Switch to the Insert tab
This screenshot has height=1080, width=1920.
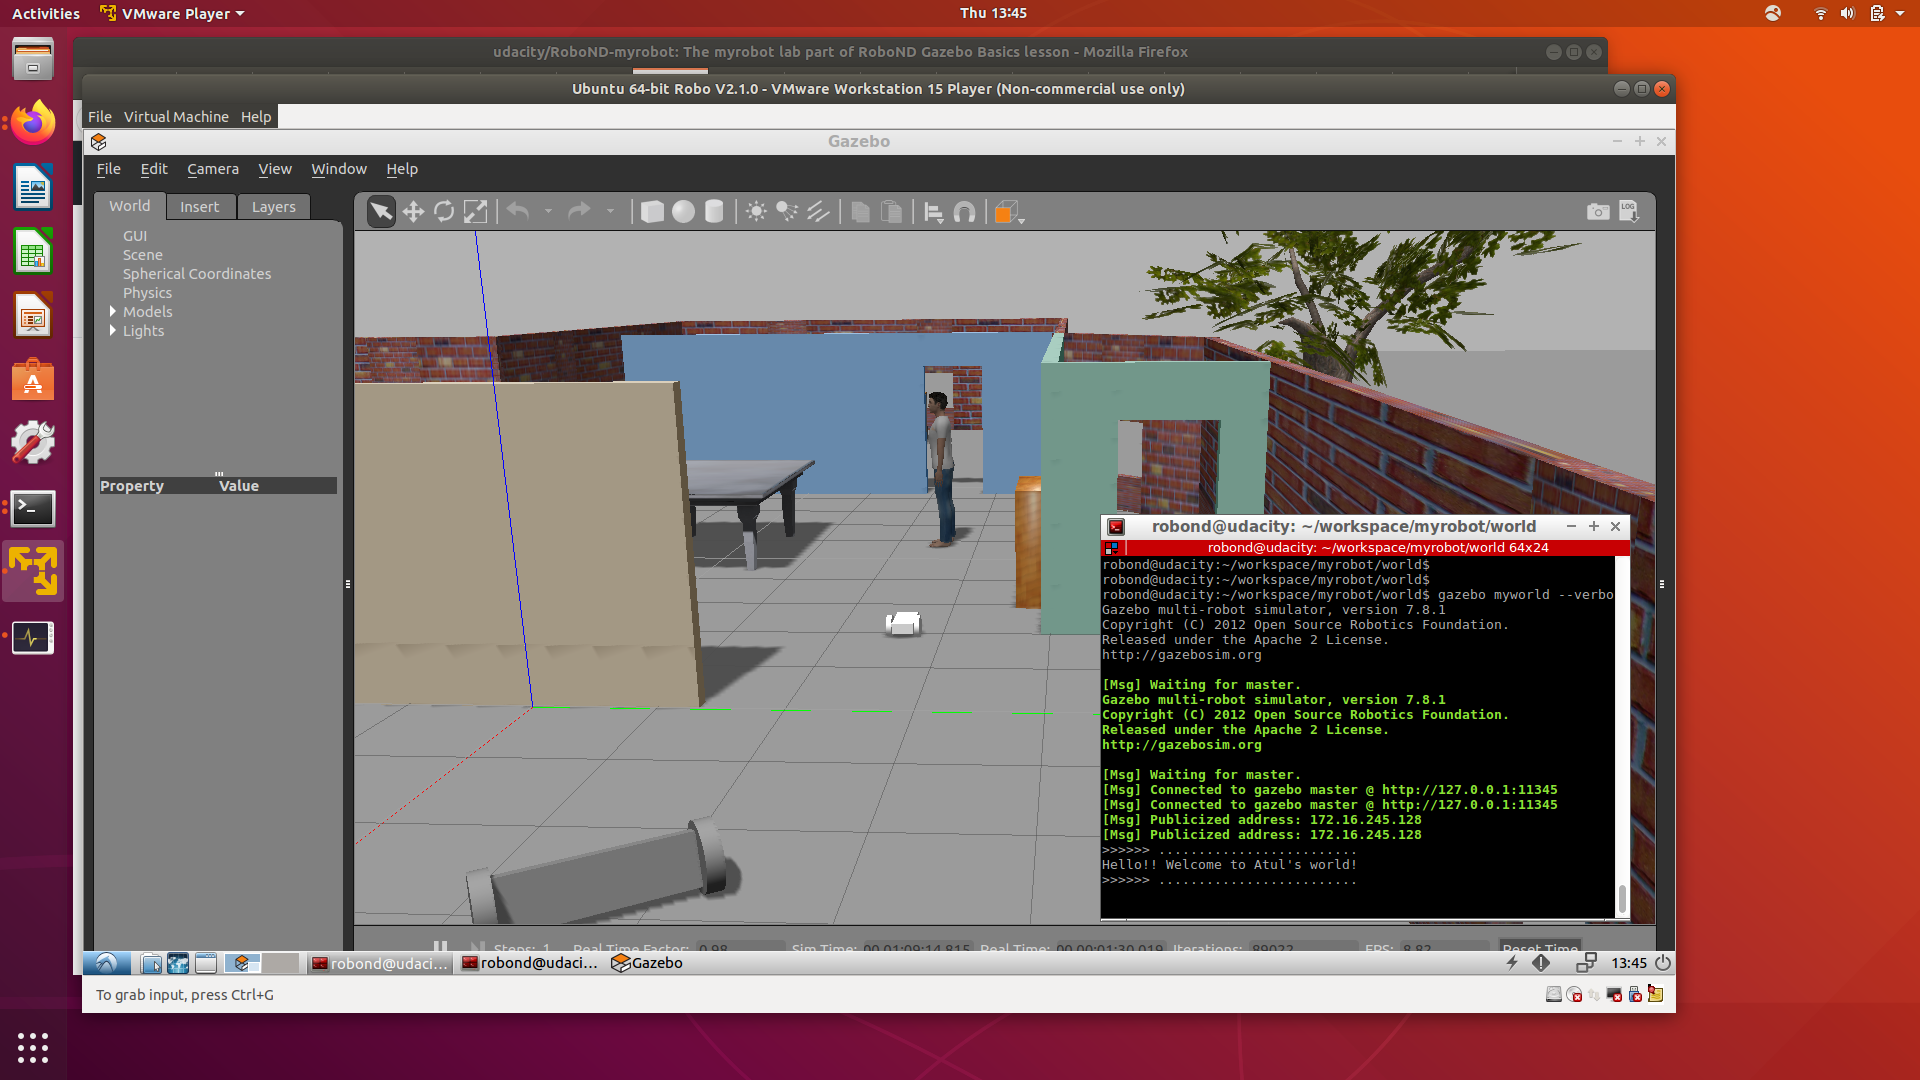pos(199,207)
